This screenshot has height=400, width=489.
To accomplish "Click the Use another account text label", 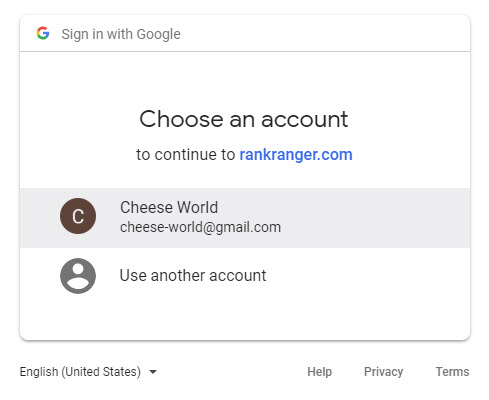I will [193, 276].
